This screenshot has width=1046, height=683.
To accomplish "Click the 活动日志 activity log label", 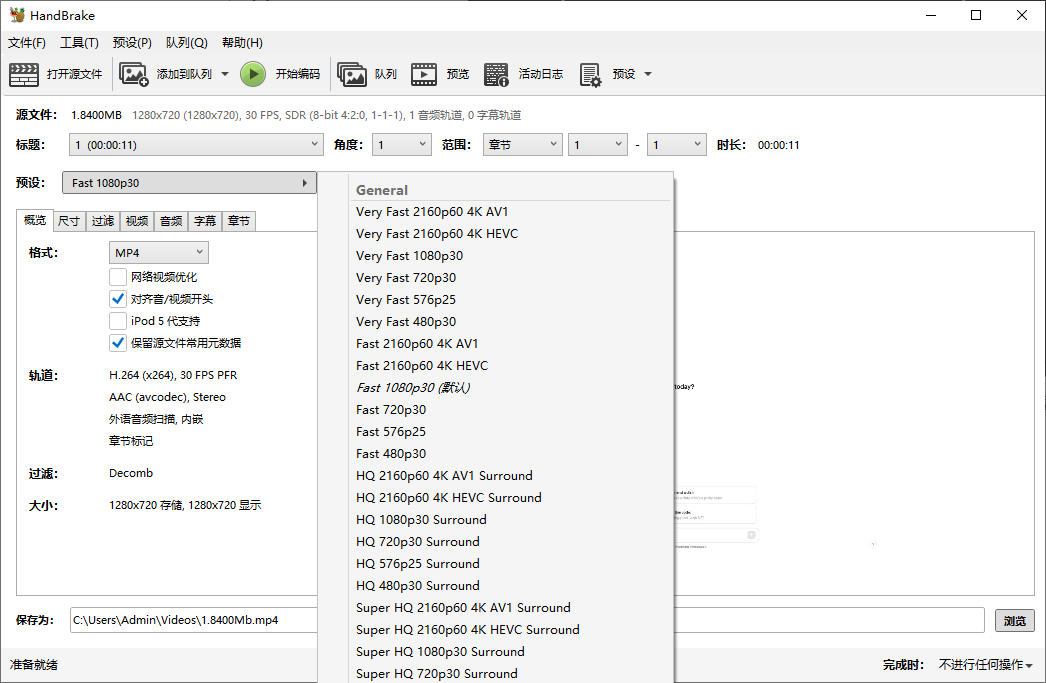I will coord(540,74).
